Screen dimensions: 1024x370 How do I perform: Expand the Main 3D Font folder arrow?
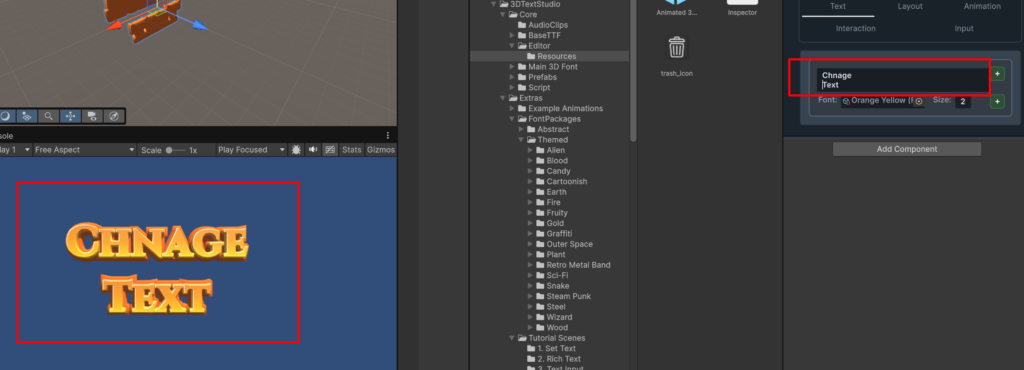tap(513, 67)
